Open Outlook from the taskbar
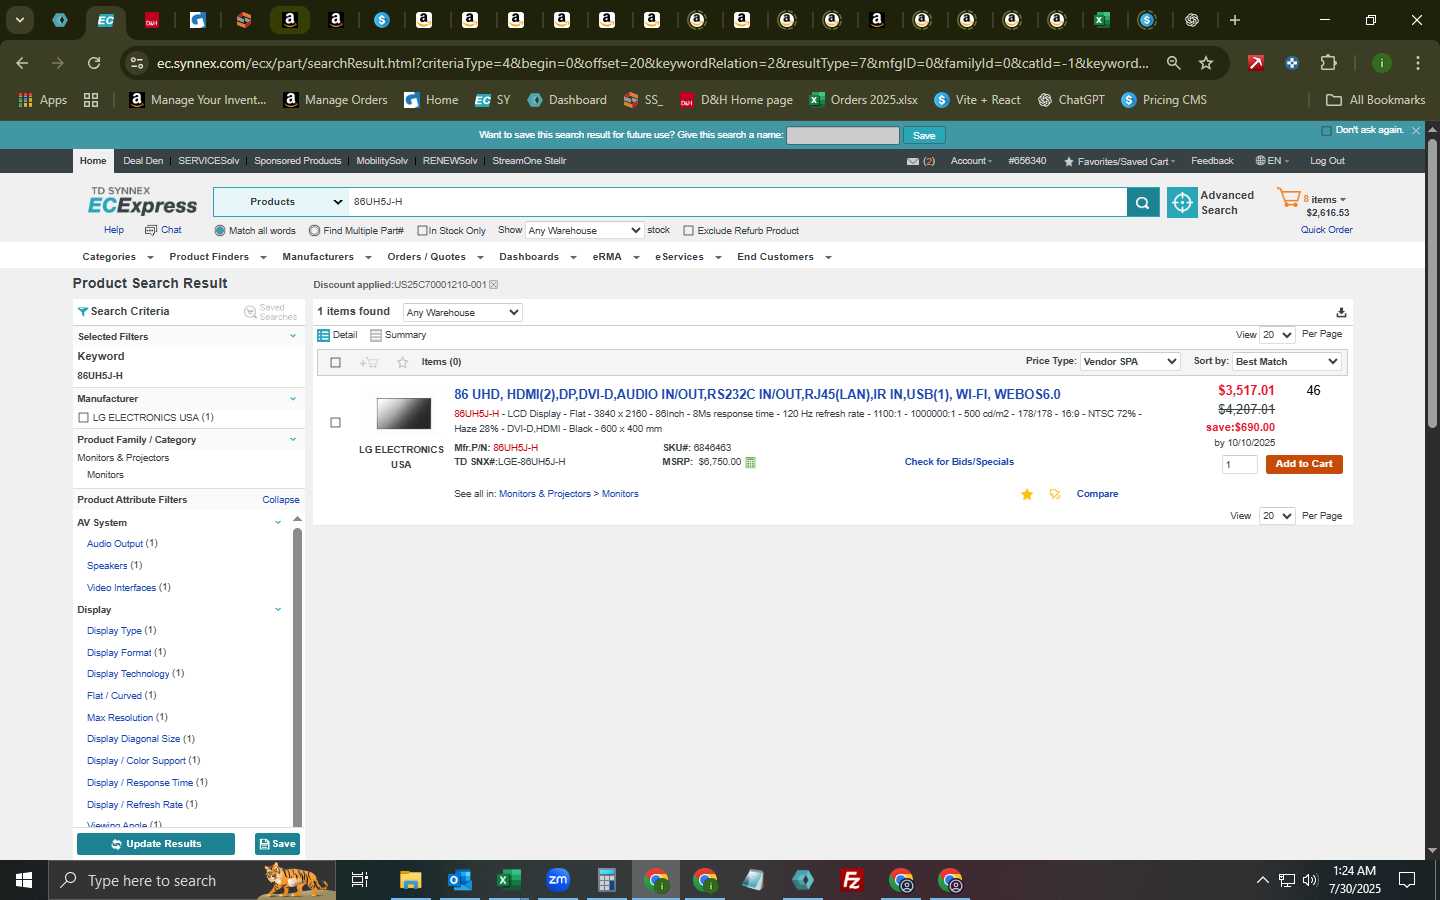 point(459,880)
